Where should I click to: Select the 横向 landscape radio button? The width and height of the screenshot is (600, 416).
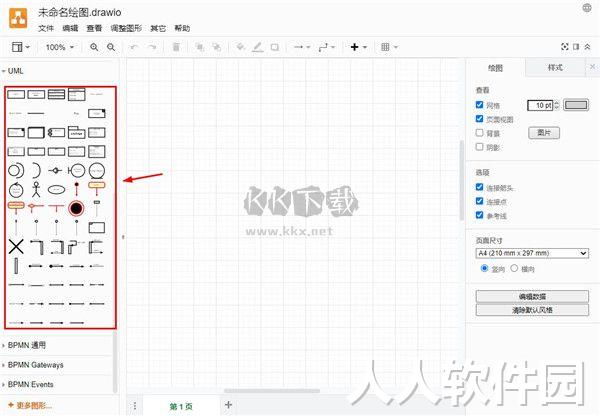pos(514,268)
